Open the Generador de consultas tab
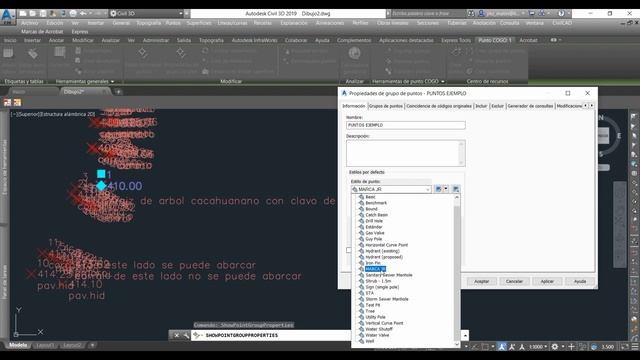640x360 pixels. coord(530,106)
